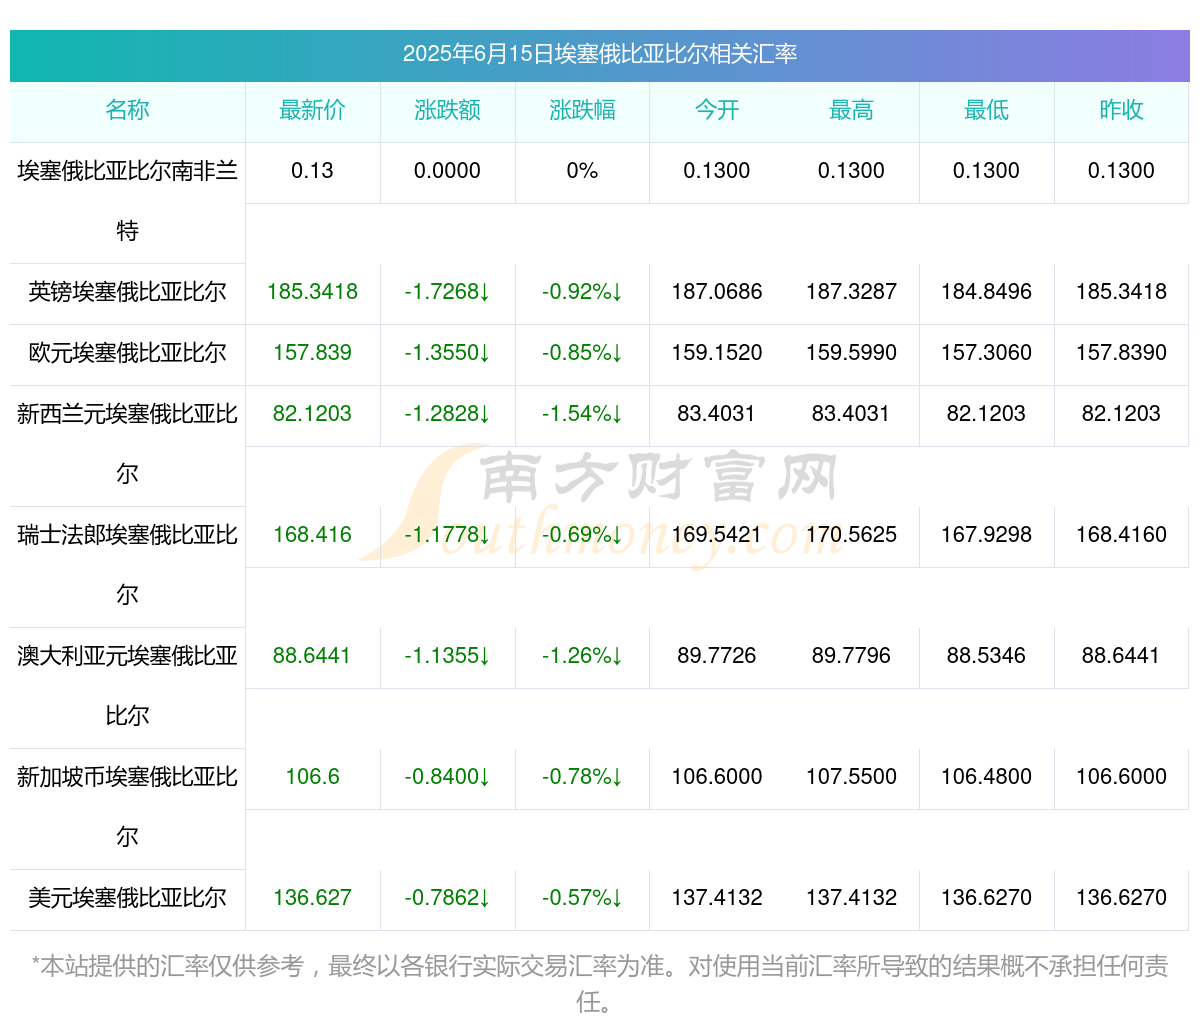This screenshot has width=1200, height=1033.
Task: Select the 名称 column header
Action: 127,110
